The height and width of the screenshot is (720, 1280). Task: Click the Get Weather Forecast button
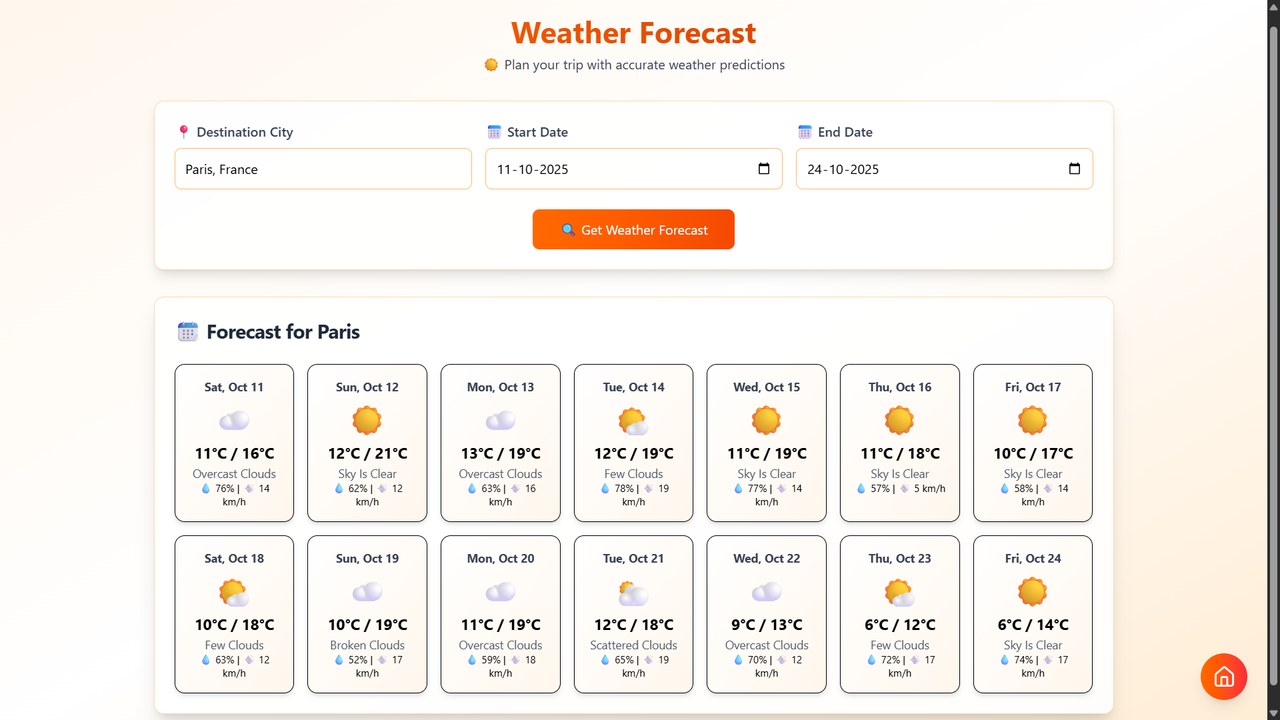pyautogui.click(x=634, y=229)
